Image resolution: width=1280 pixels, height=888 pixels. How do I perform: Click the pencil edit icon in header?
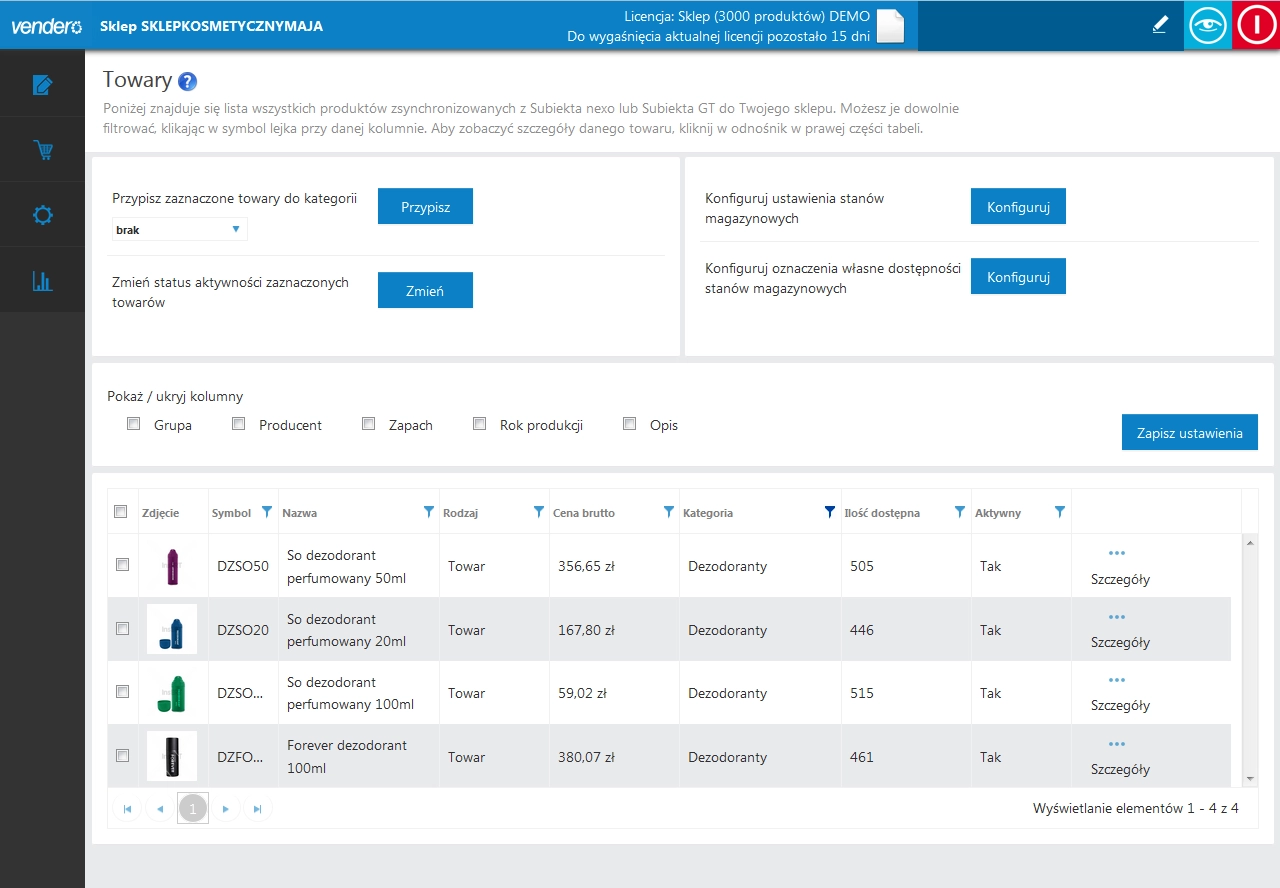point(1160,26)
